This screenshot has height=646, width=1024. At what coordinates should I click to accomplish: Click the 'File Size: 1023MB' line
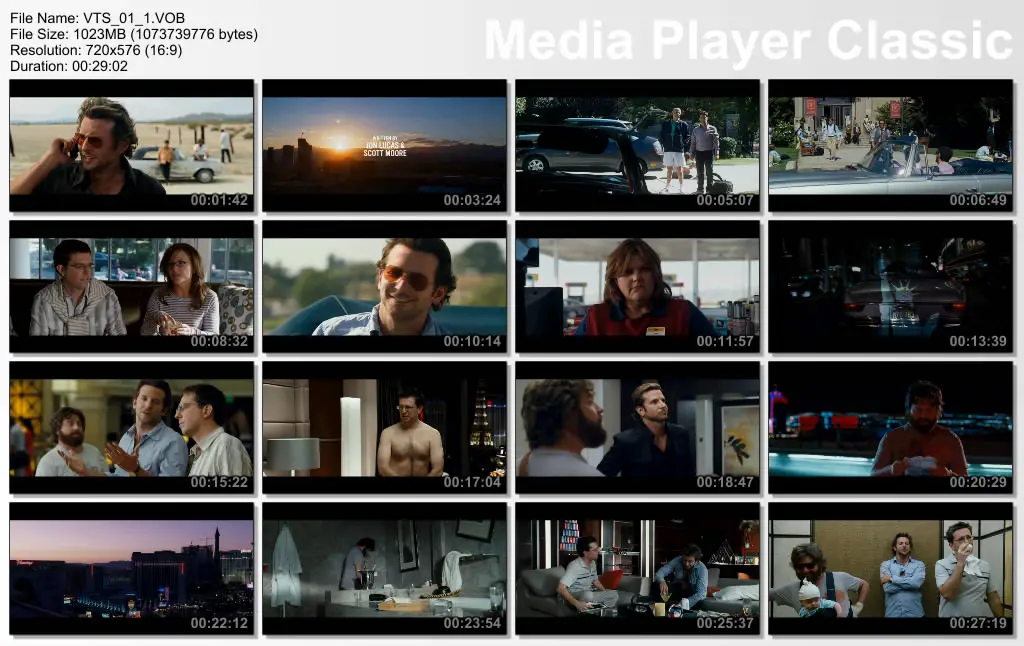coord(134,34)
